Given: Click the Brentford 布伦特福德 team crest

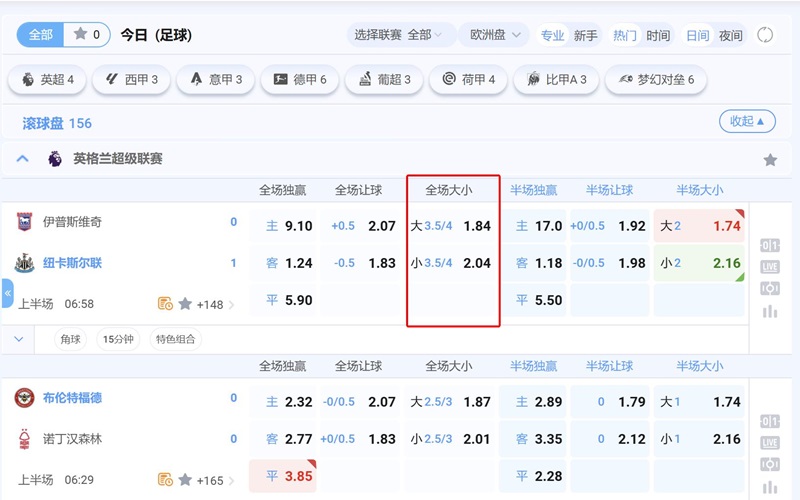Looking at the screenshot, I should (24, 397).
